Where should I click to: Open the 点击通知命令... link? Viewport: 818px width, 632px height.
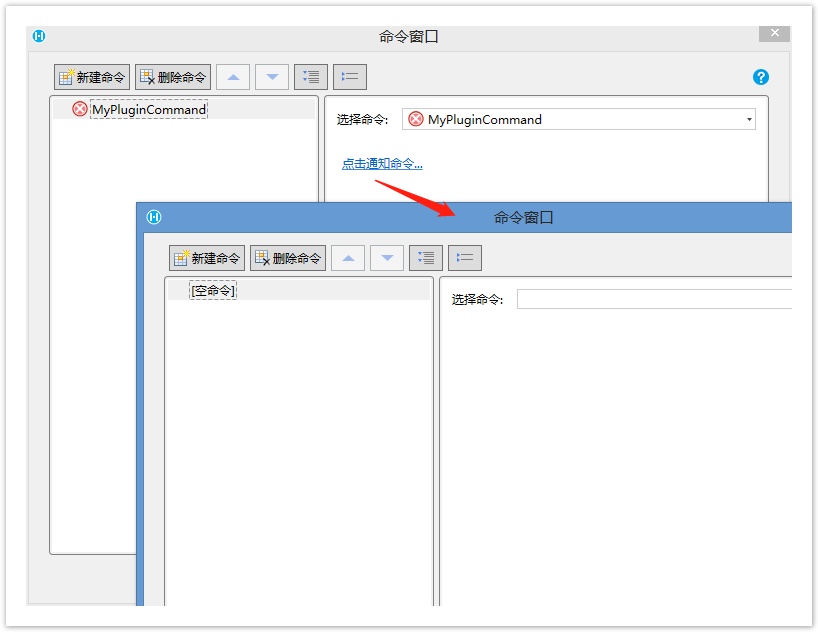(x=382, y=164)
